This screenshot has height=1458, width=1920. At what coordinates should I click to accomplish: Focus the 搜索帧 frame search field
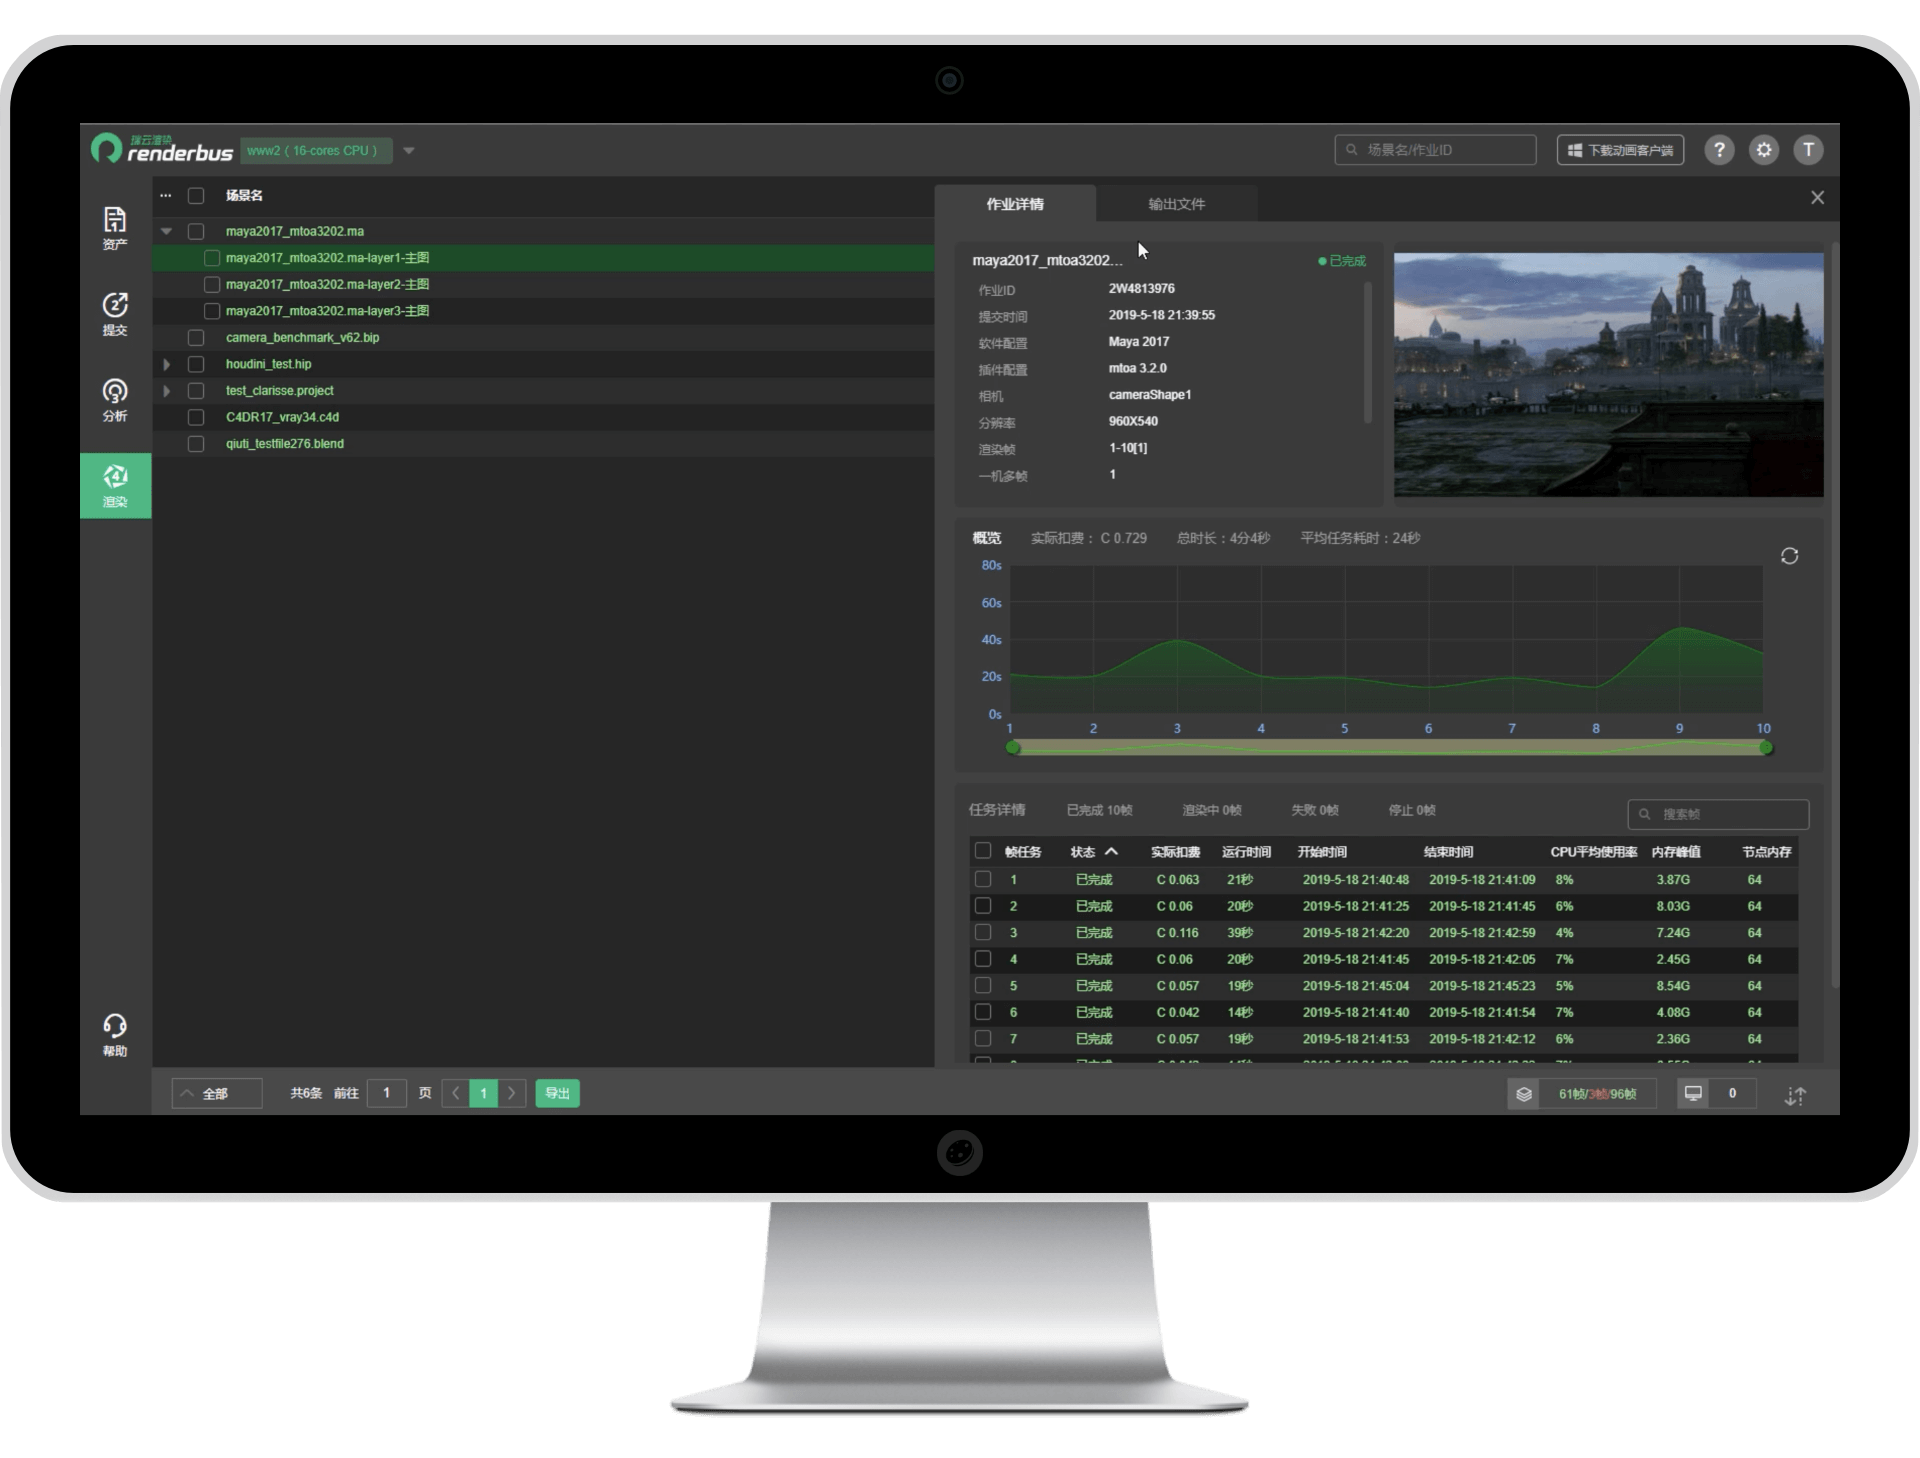1718,814
